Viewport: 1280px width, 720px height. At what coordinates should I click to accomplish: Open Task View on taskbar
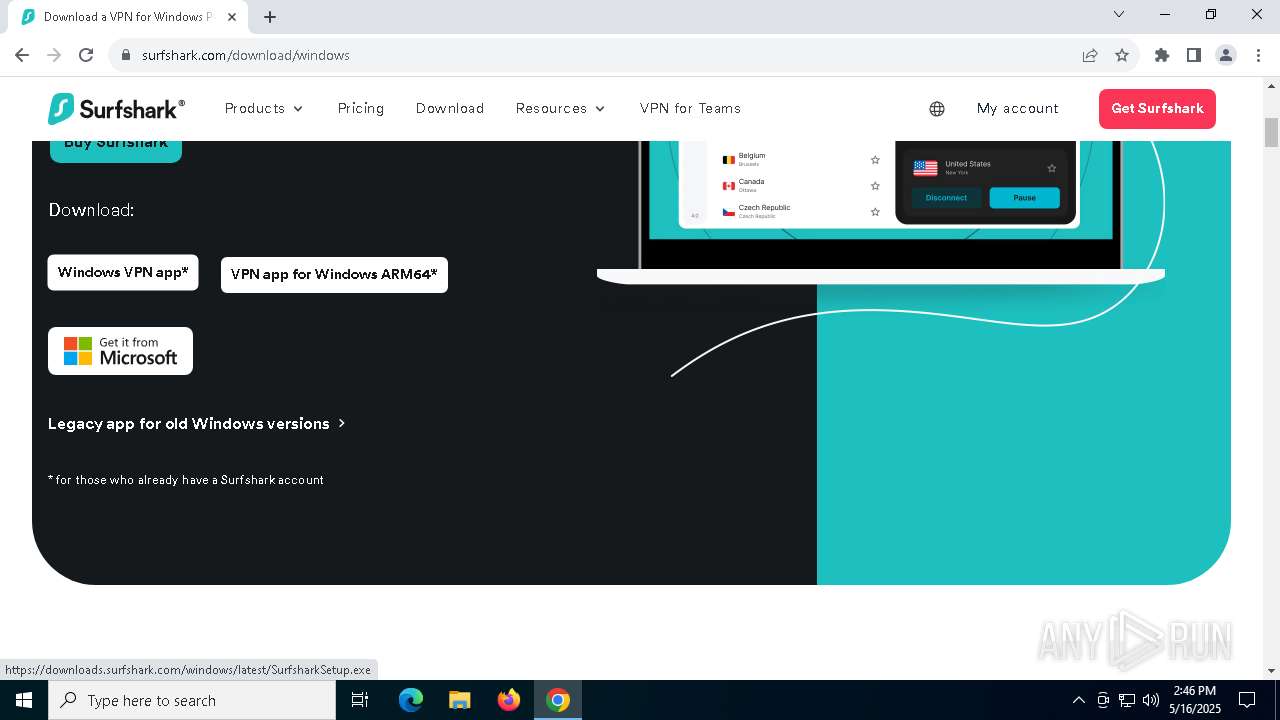(x=360, y=700)
